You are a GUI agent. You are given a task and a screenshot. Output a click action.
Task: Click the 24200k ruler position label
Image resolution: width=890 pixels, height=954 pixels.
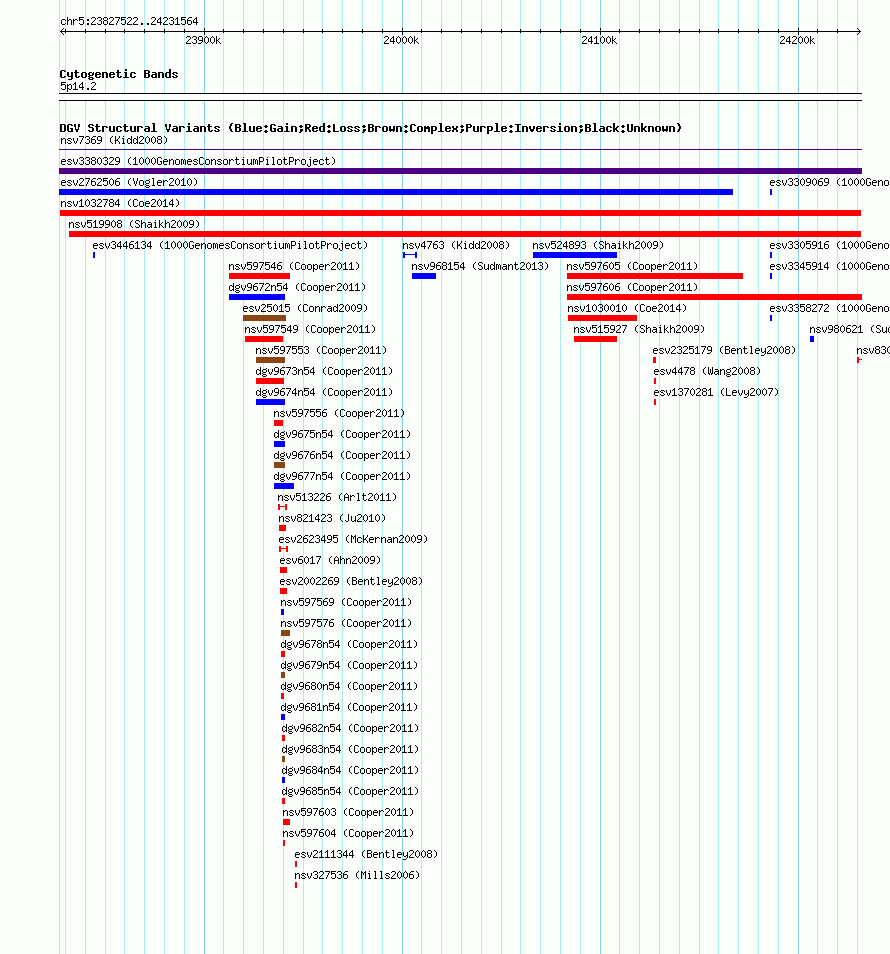coord(797,40)
